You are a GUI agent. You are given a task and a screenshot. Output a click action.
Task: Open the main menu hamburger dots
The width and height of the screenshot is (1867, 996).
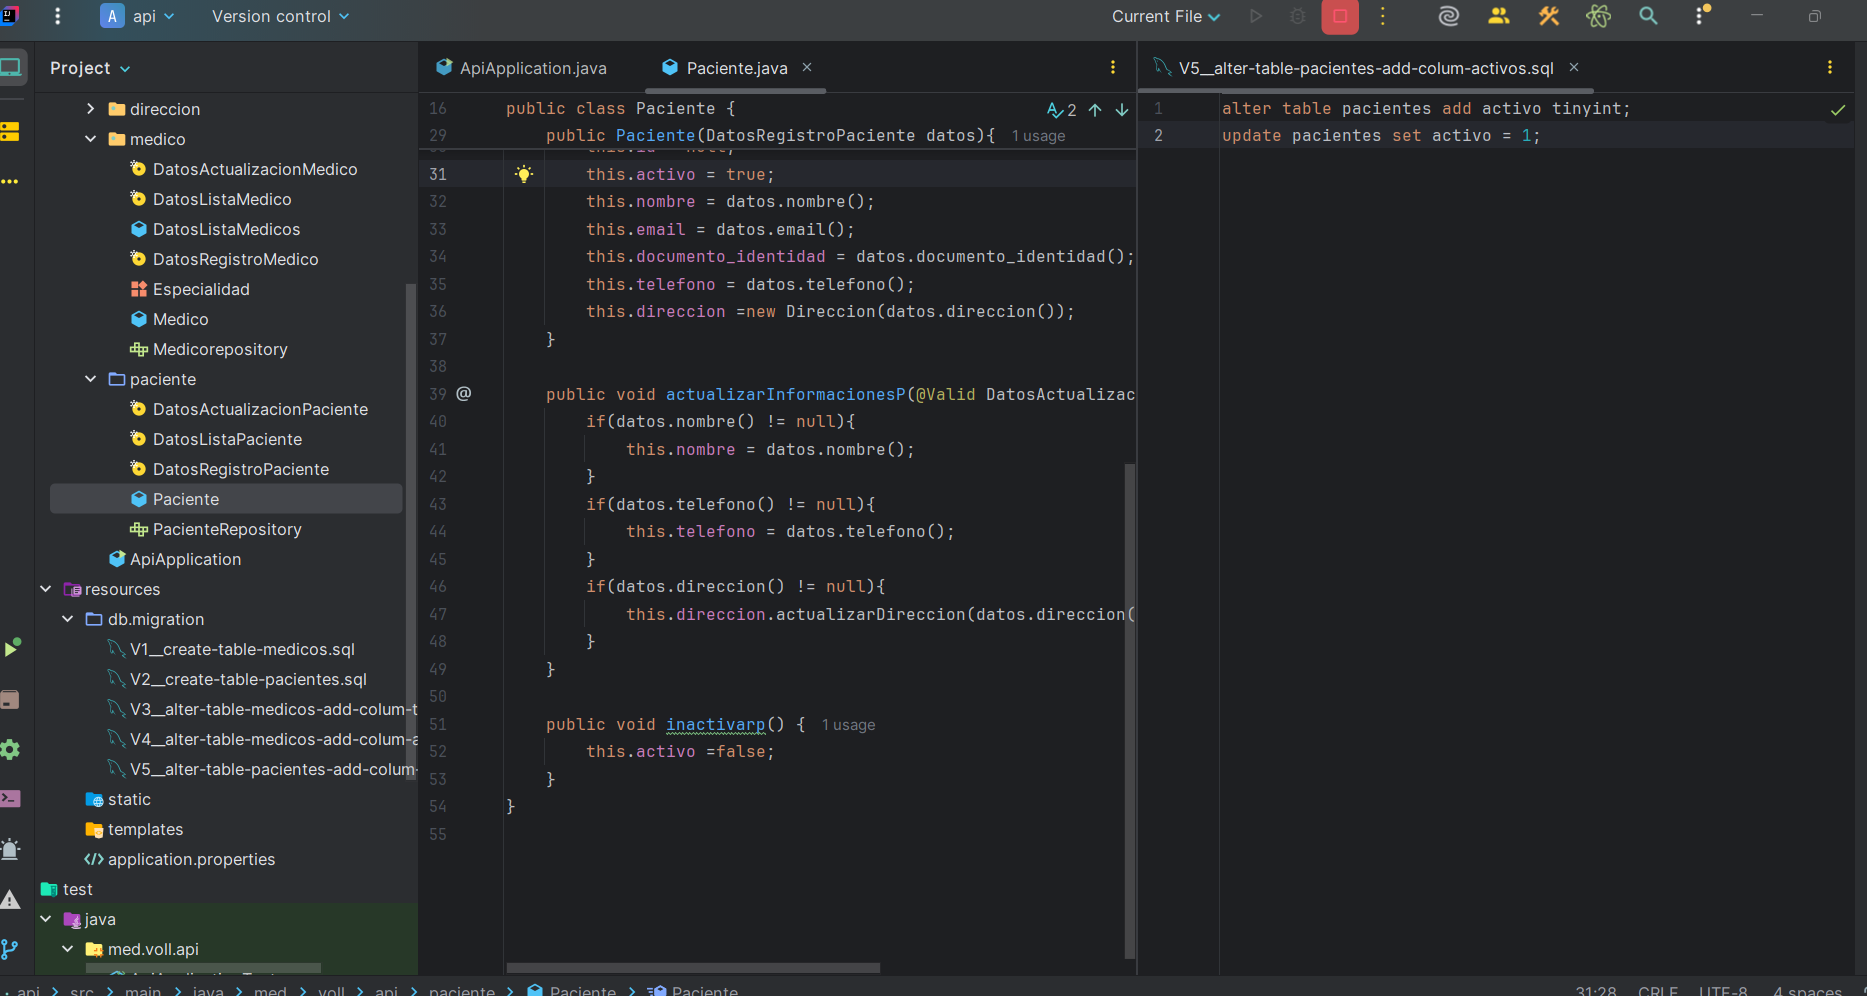coord(57,16)
